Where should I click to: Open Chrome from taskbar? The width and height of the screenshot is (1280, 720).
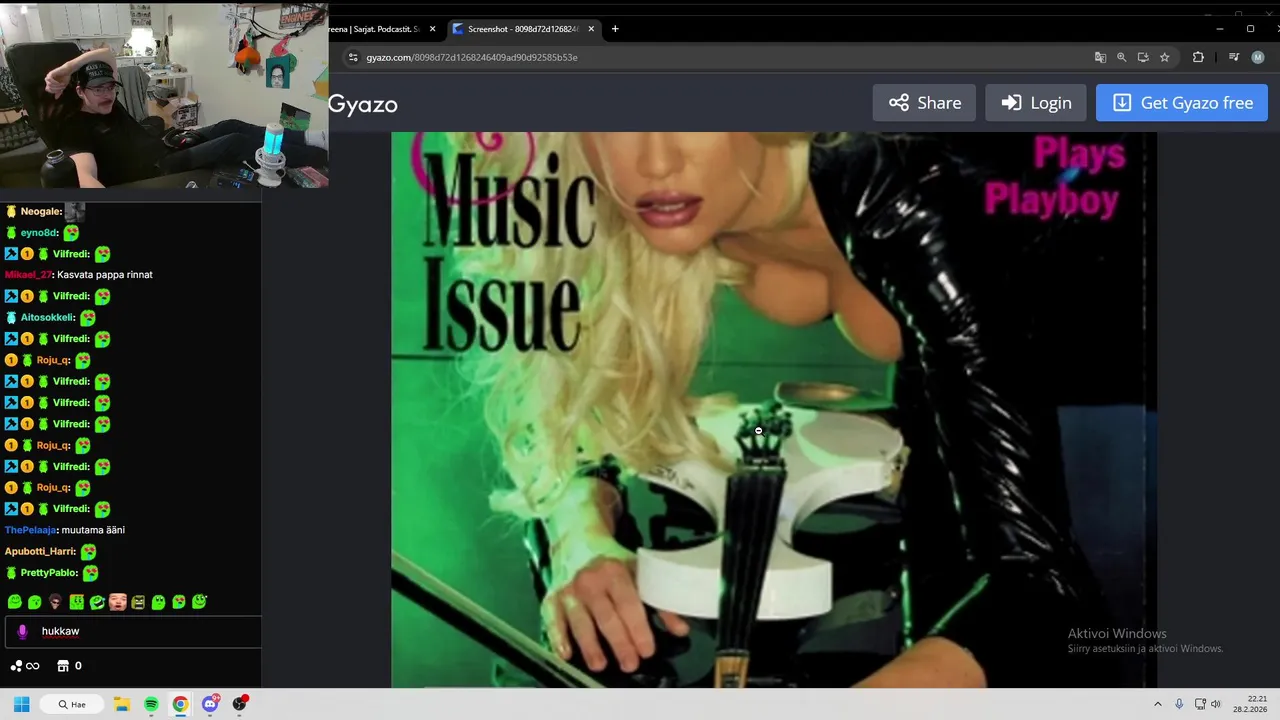(180, 704)
